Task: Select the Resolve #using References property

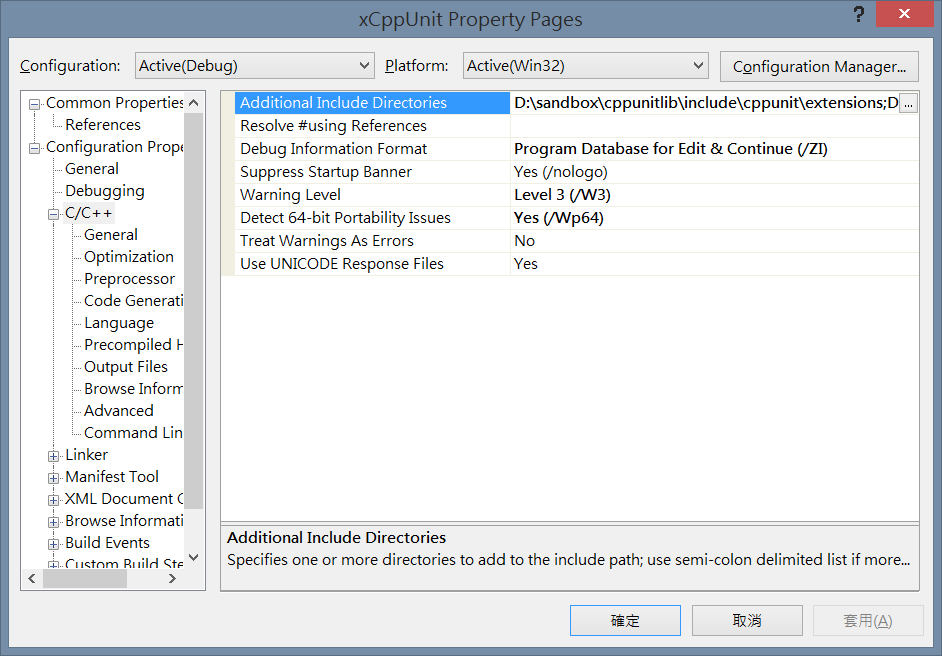Action: (x=372, y=126)
